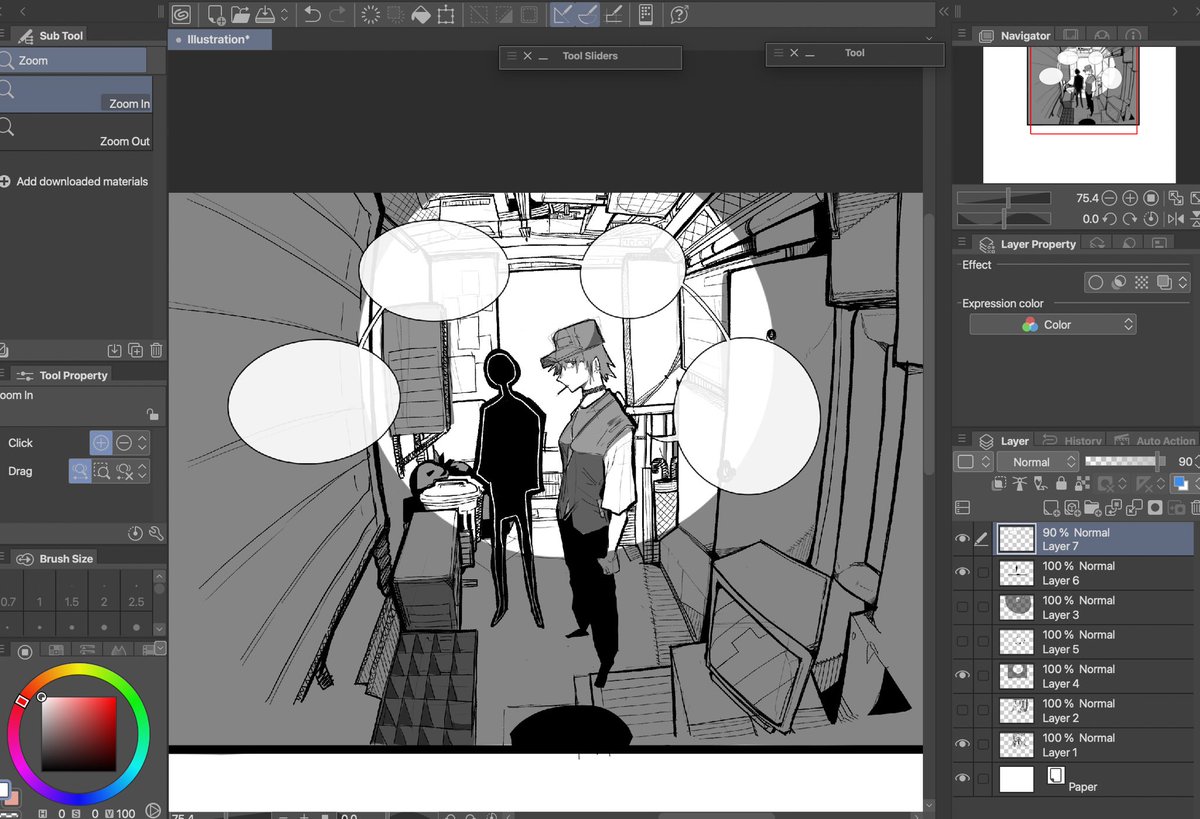Hide the Paper layer eye icon
The image size is (1200, 819).
(x=962, y=779)
